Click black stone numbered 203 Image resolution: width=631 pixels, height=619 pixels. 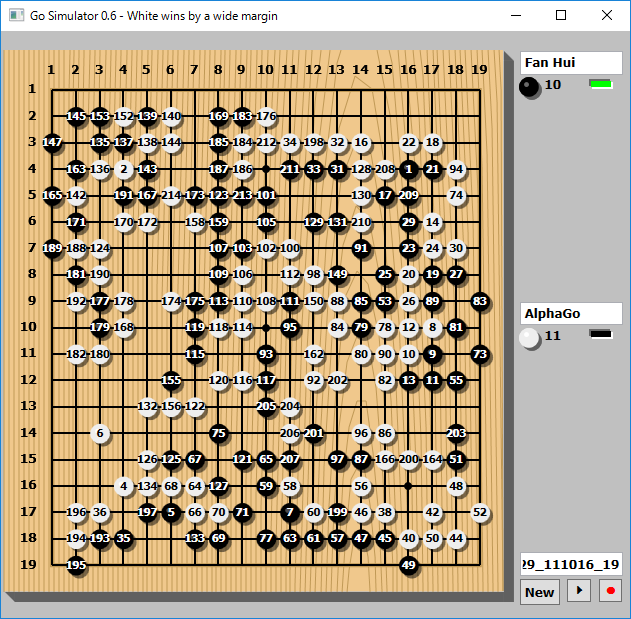456,433
